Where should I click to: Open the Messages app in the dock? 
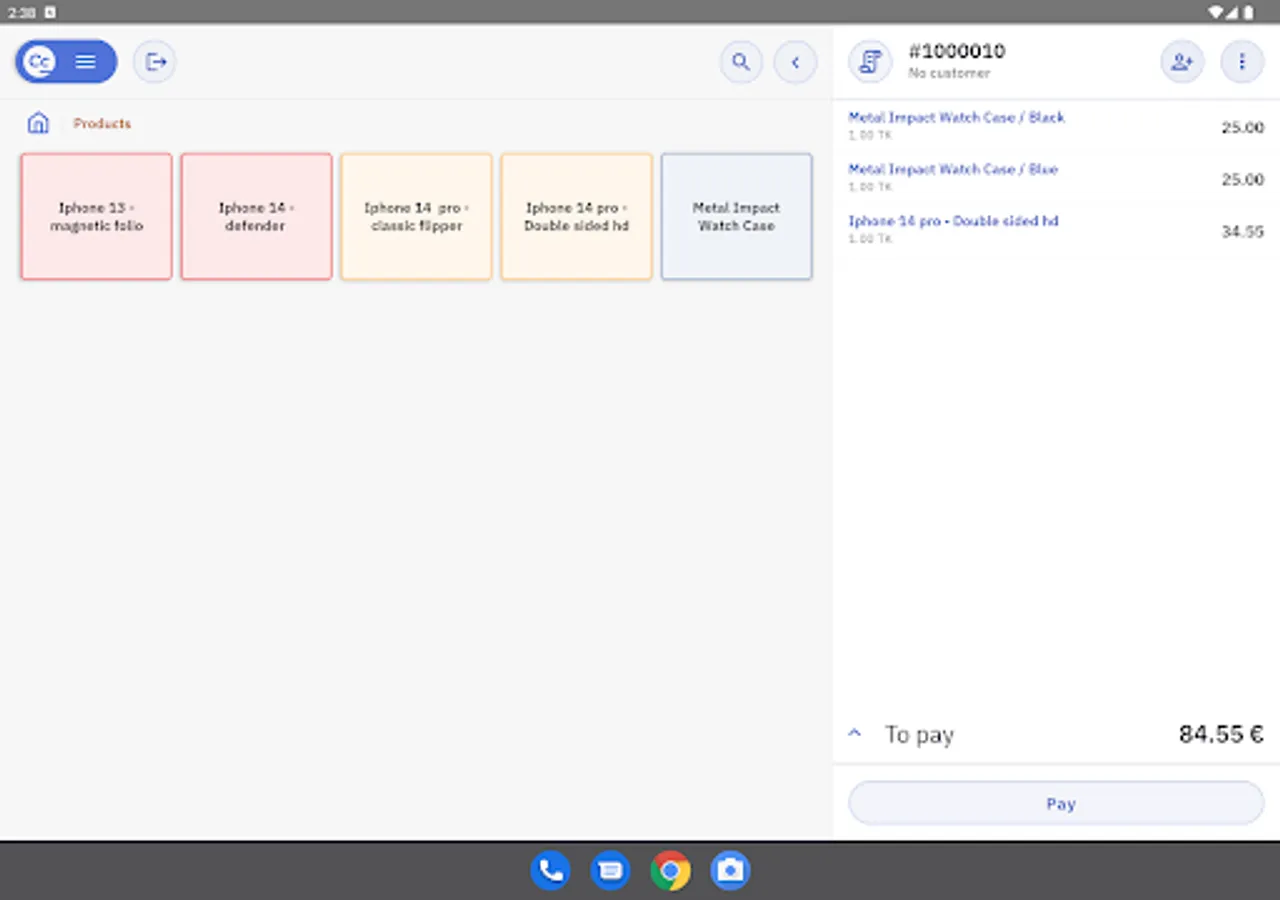tap(610, 870)
